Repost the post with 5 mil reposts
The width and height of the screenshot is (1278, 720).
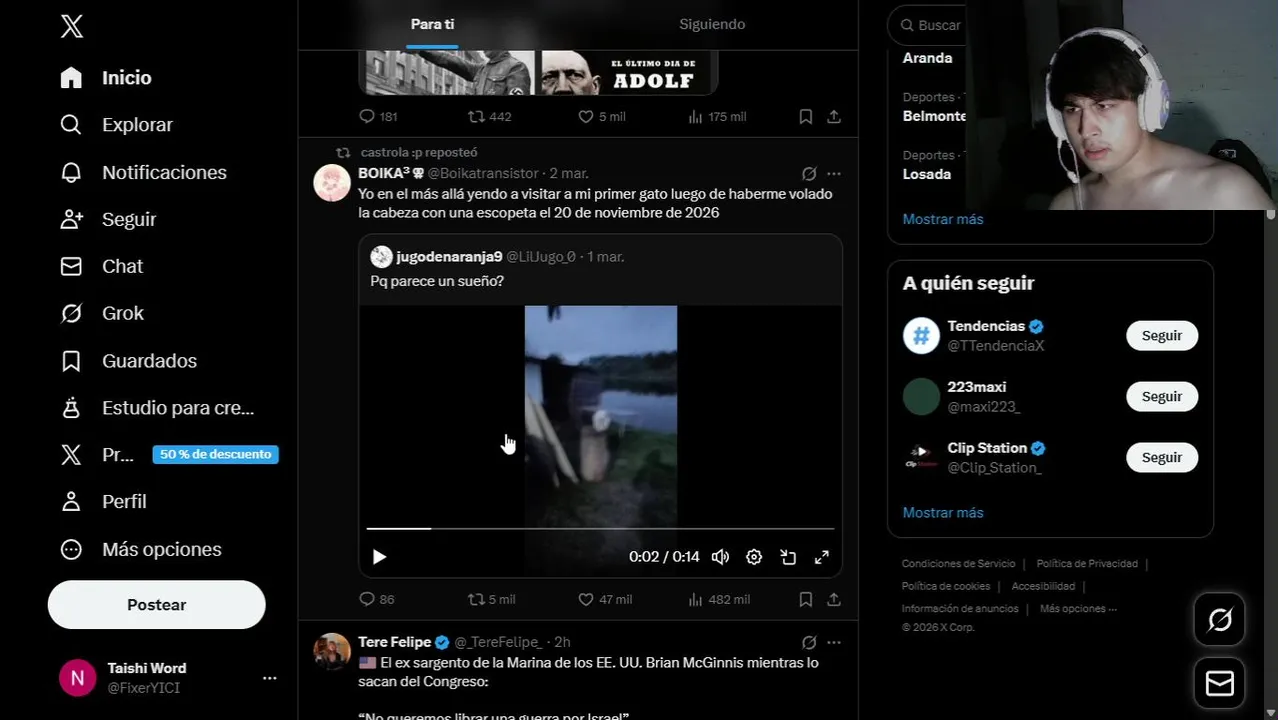(492, 599)
